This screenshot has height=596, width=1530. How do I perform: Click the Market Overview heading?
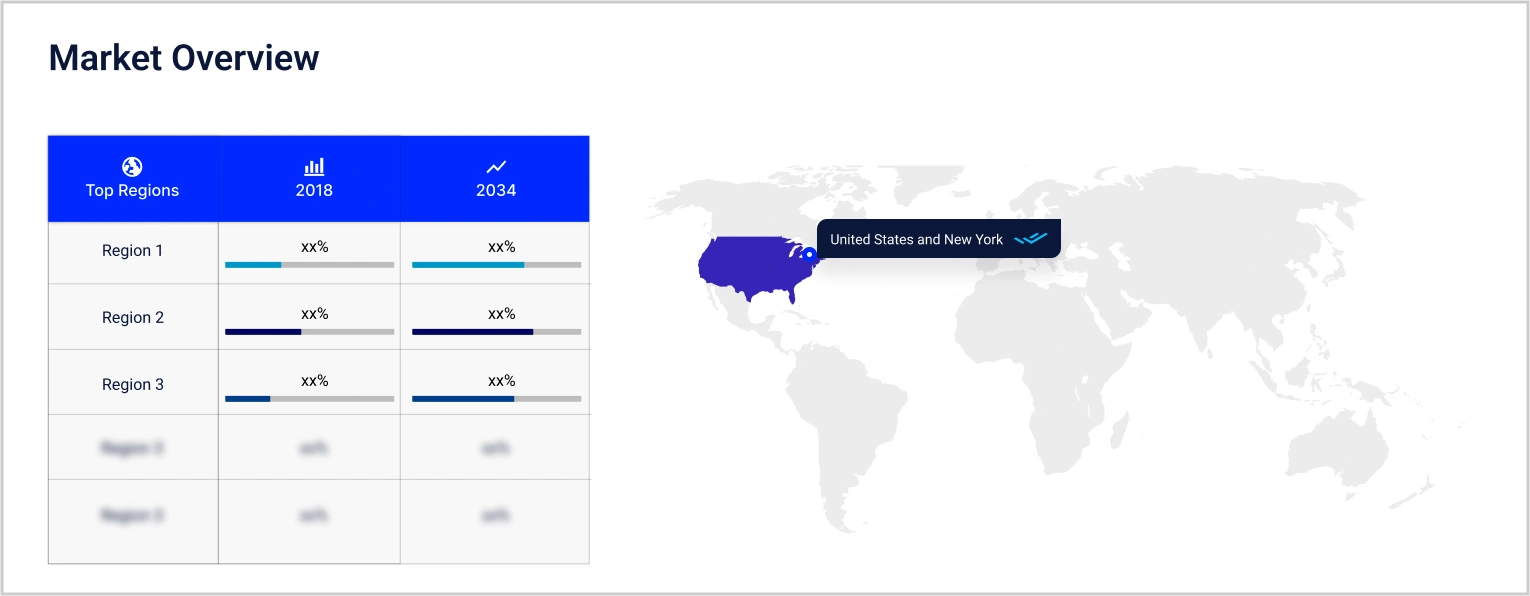click(184, 58)
